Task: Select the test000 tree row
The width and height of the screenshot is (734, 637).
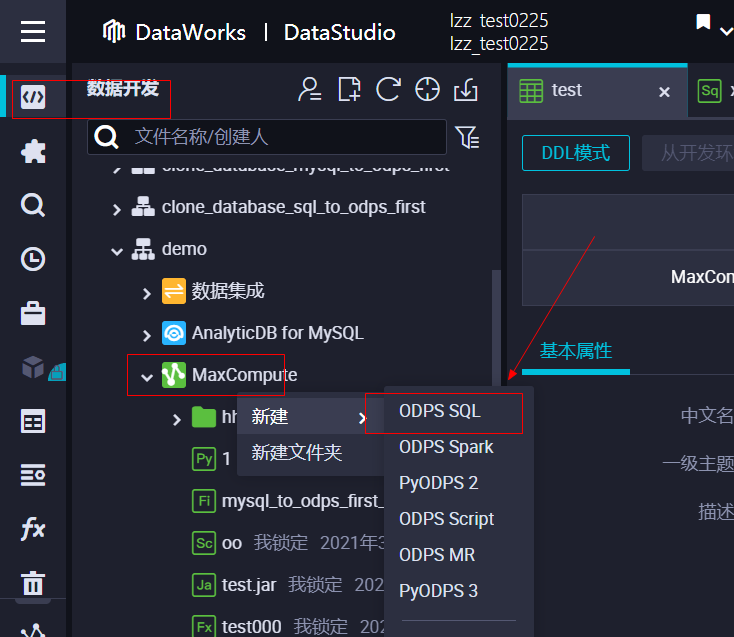Action: 287,626
